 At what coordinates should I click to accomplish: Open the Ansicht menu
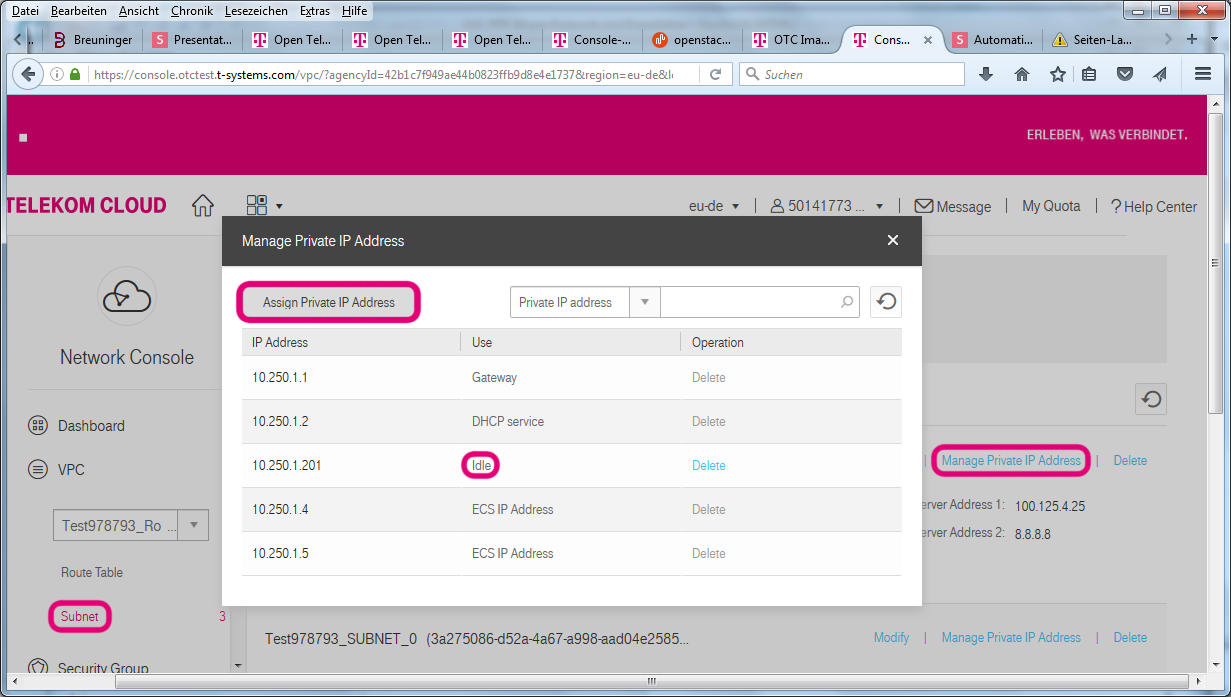pyautogui.click(x=139, y=10)
